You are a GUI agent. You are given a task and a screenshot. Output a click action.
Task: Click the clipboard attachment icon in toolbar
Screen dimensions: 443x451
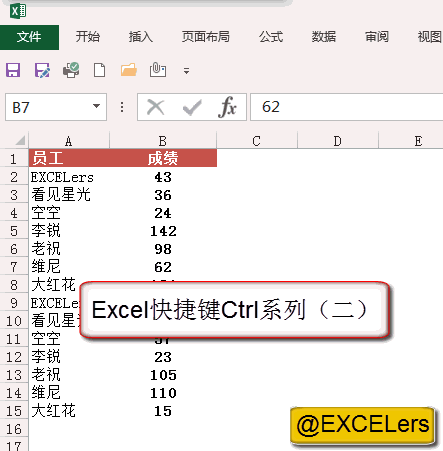(x=158, y=70)
